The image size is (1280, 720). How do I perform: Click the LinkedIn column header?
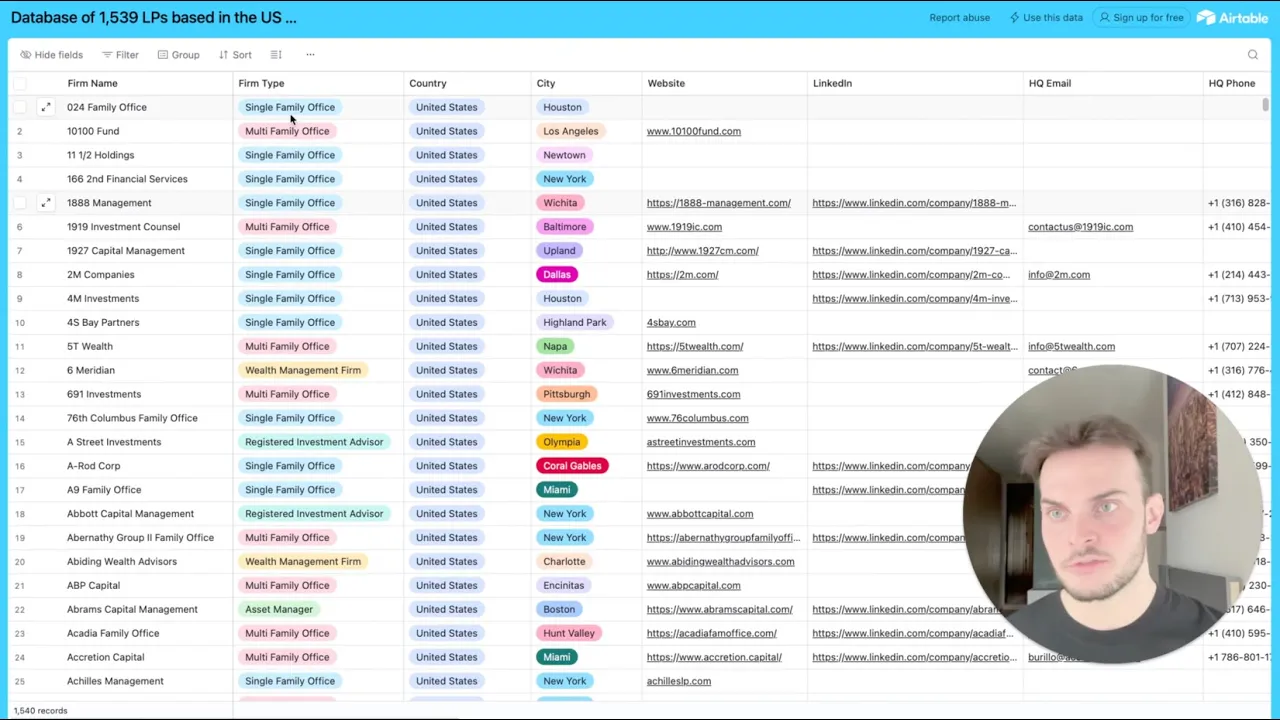832,83
